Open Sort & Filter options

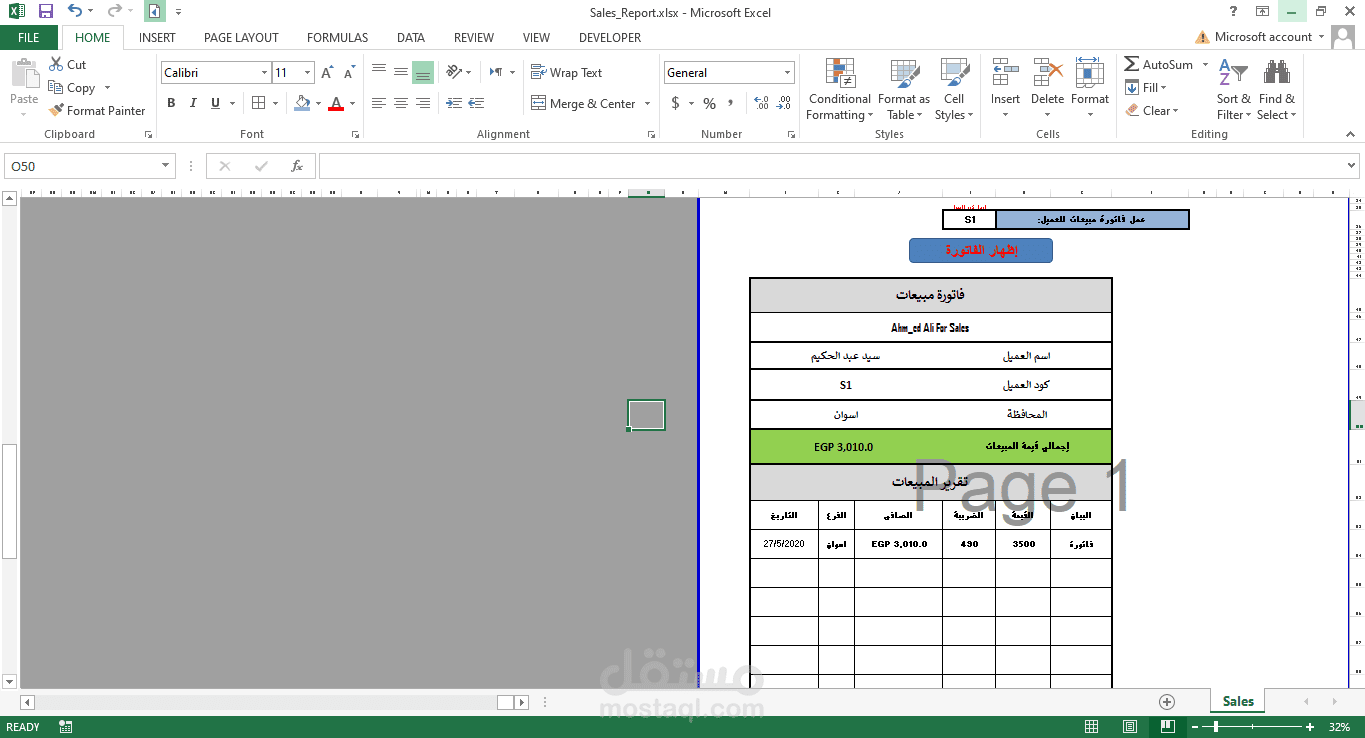1233,90
